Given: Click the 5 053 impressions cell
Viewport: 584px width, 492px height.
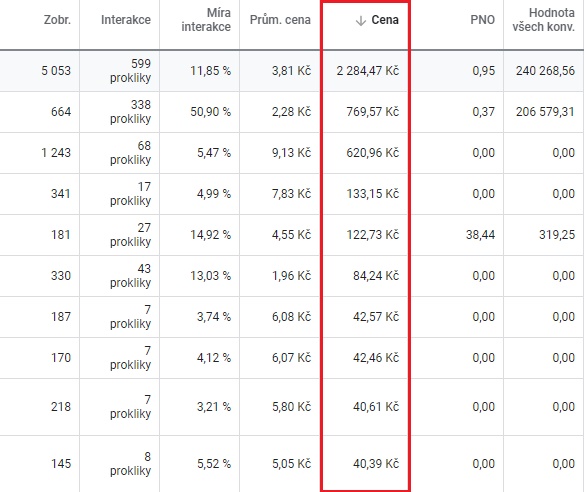Looking at the screenshot, I should point(56,71).
